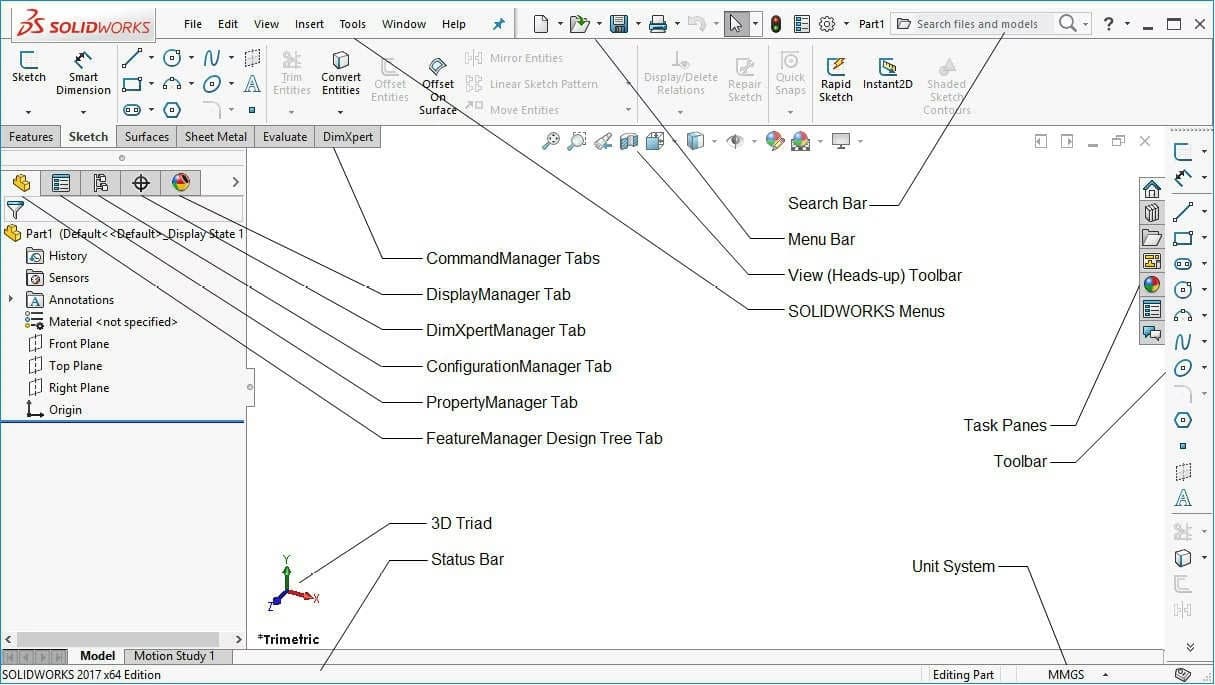Expand the right vertical toolbar's overflow chevrons
The width and height of the screenshot is (1215, 685).
pyautogui.click(x=1190, y=647)
